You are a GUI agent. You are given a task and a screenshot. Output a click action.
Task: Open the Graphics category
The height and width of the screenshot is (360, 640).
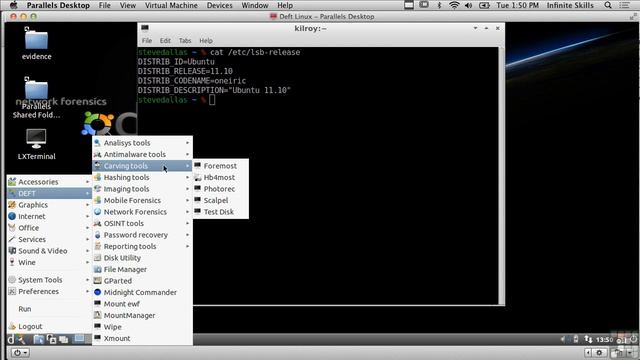(49, 204)
